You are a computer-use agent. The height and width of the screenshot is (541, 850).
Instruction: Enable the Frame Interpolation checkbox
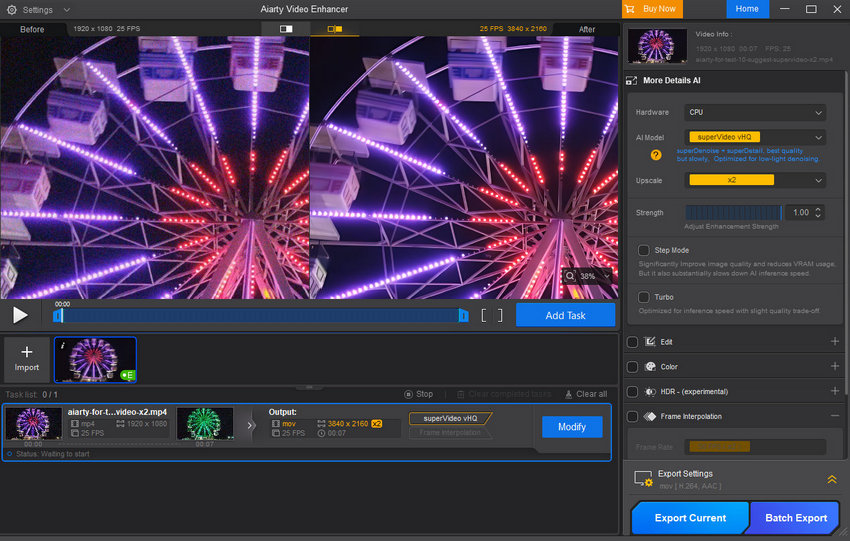coord(632,417)
